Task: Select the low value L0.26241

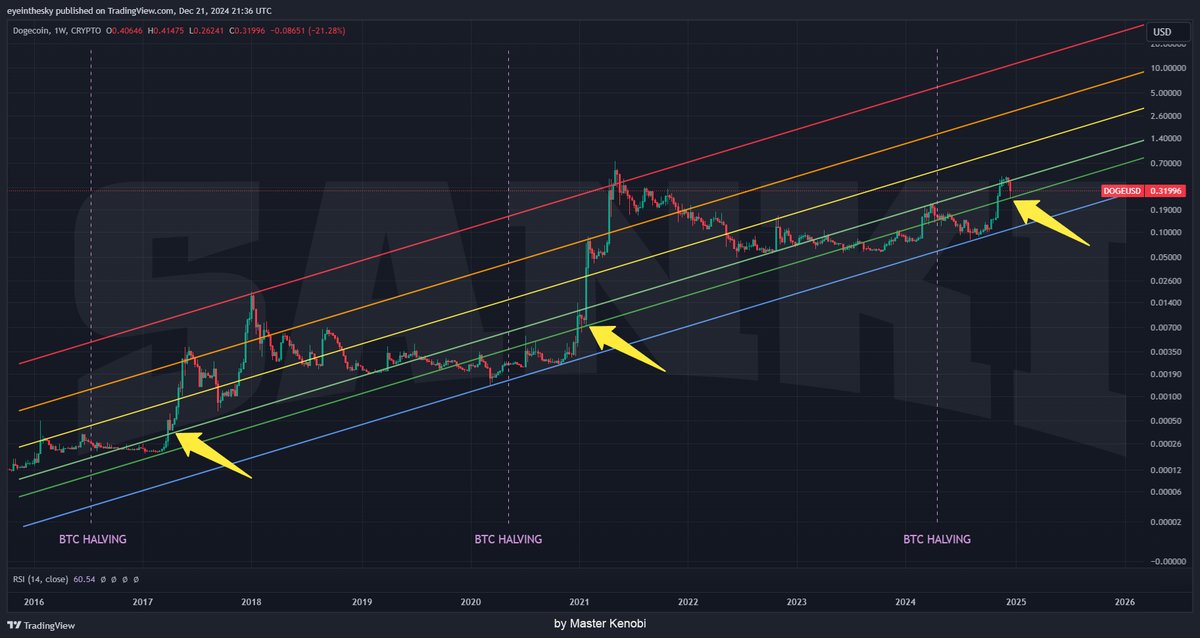Action: click(208, 29)
